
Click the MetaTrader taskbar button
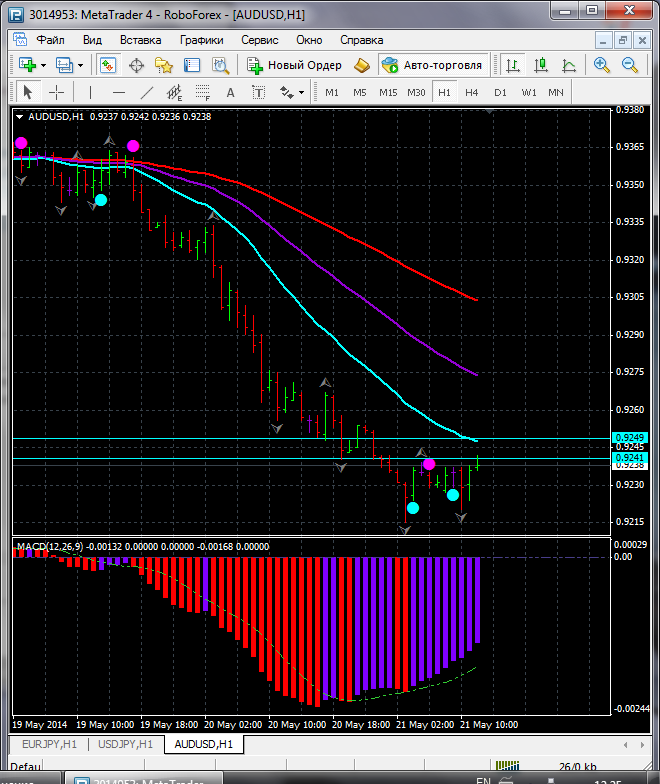pos(142,780)
